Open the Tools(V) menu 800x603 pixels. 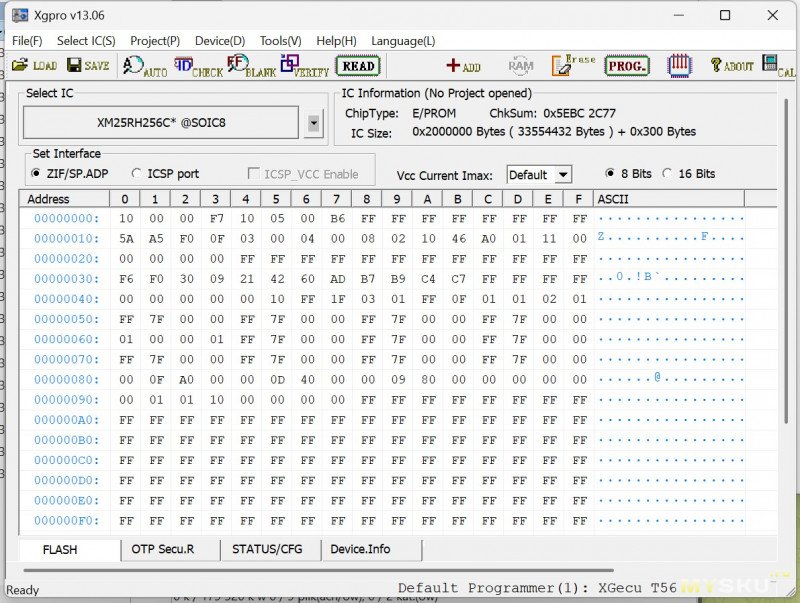pos(280,41)
